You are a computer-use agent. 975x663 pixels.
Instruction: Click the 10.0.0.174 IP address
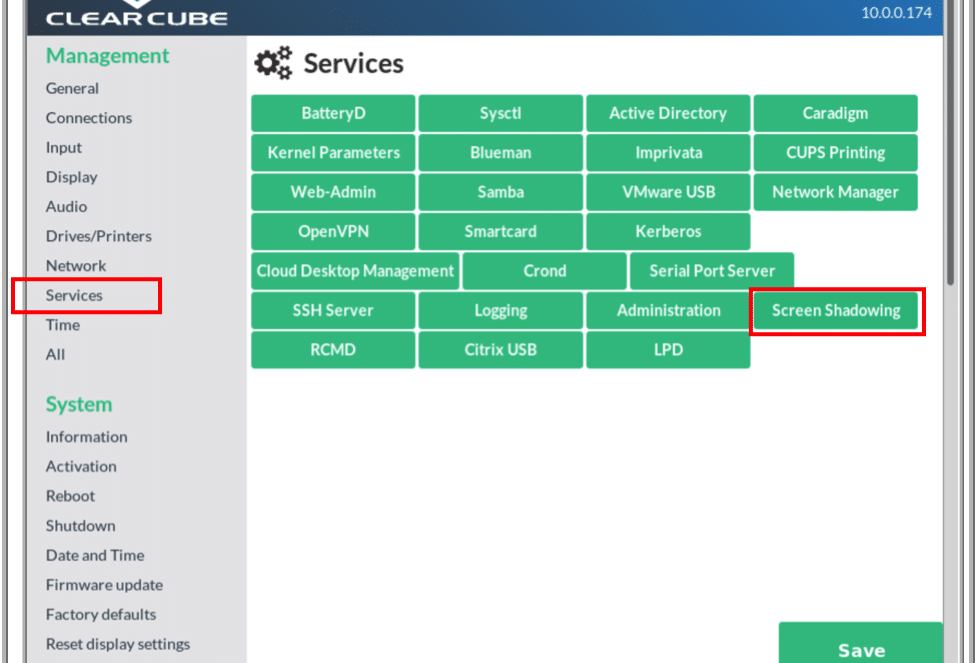896,12
